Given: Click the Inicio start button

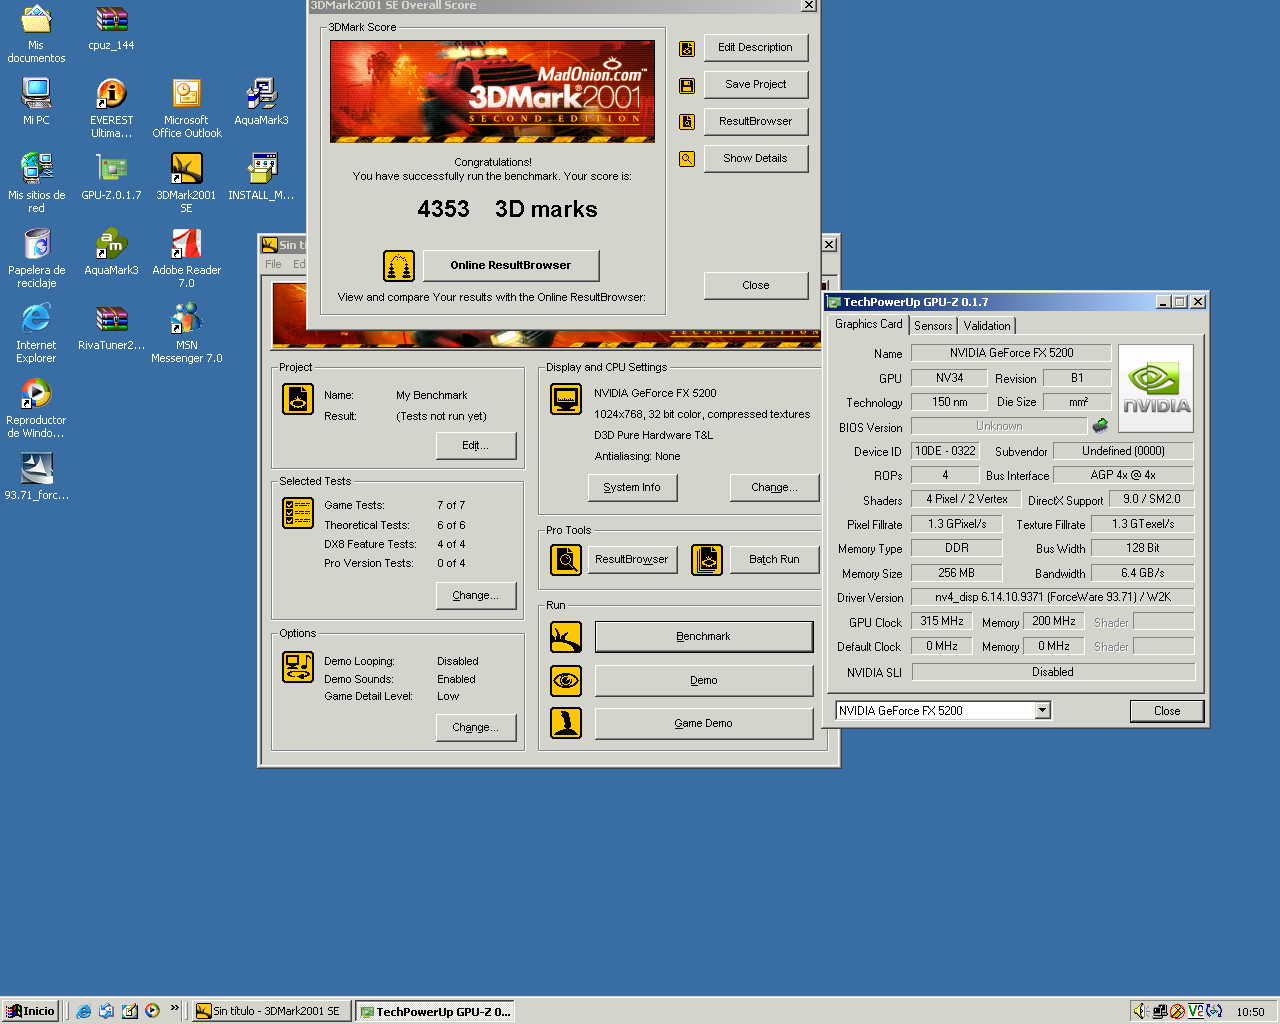Looking at the screenshot, I should tap(31, 1011).
